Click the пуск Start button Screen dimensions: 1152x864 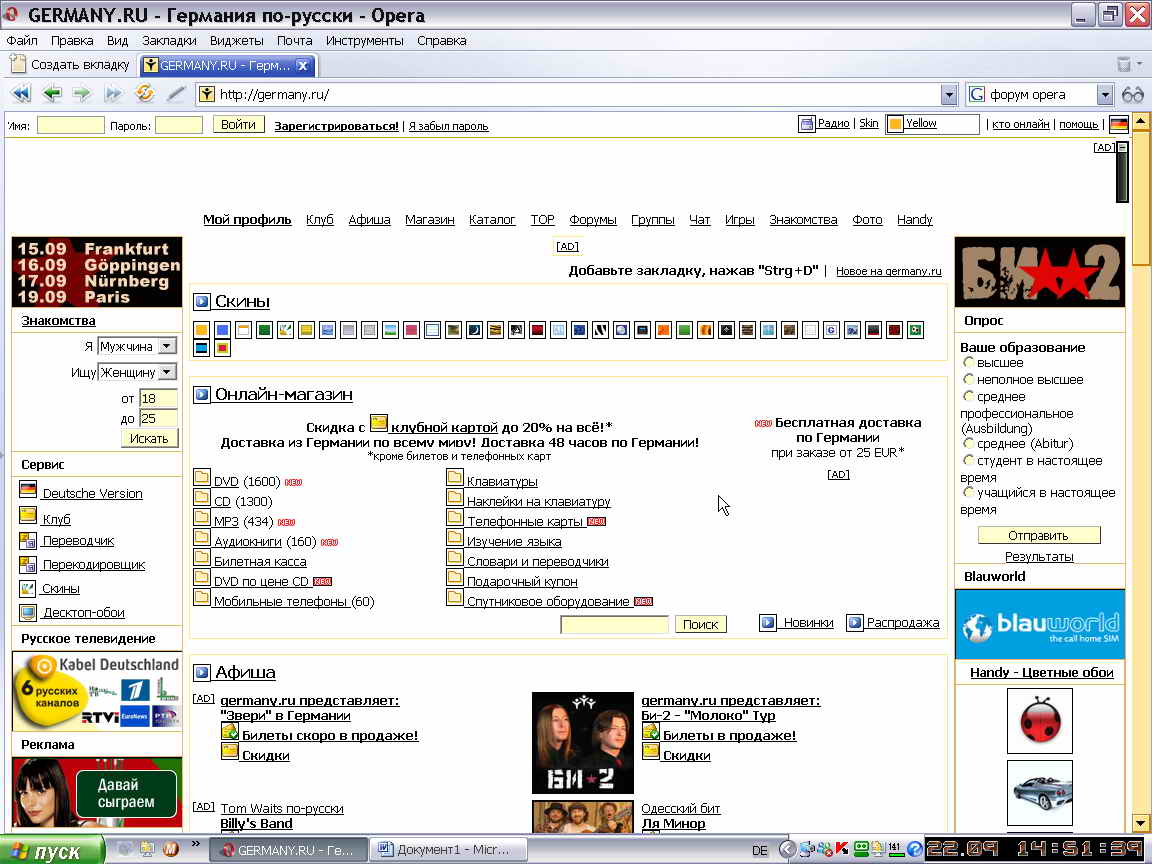[51, 850]
